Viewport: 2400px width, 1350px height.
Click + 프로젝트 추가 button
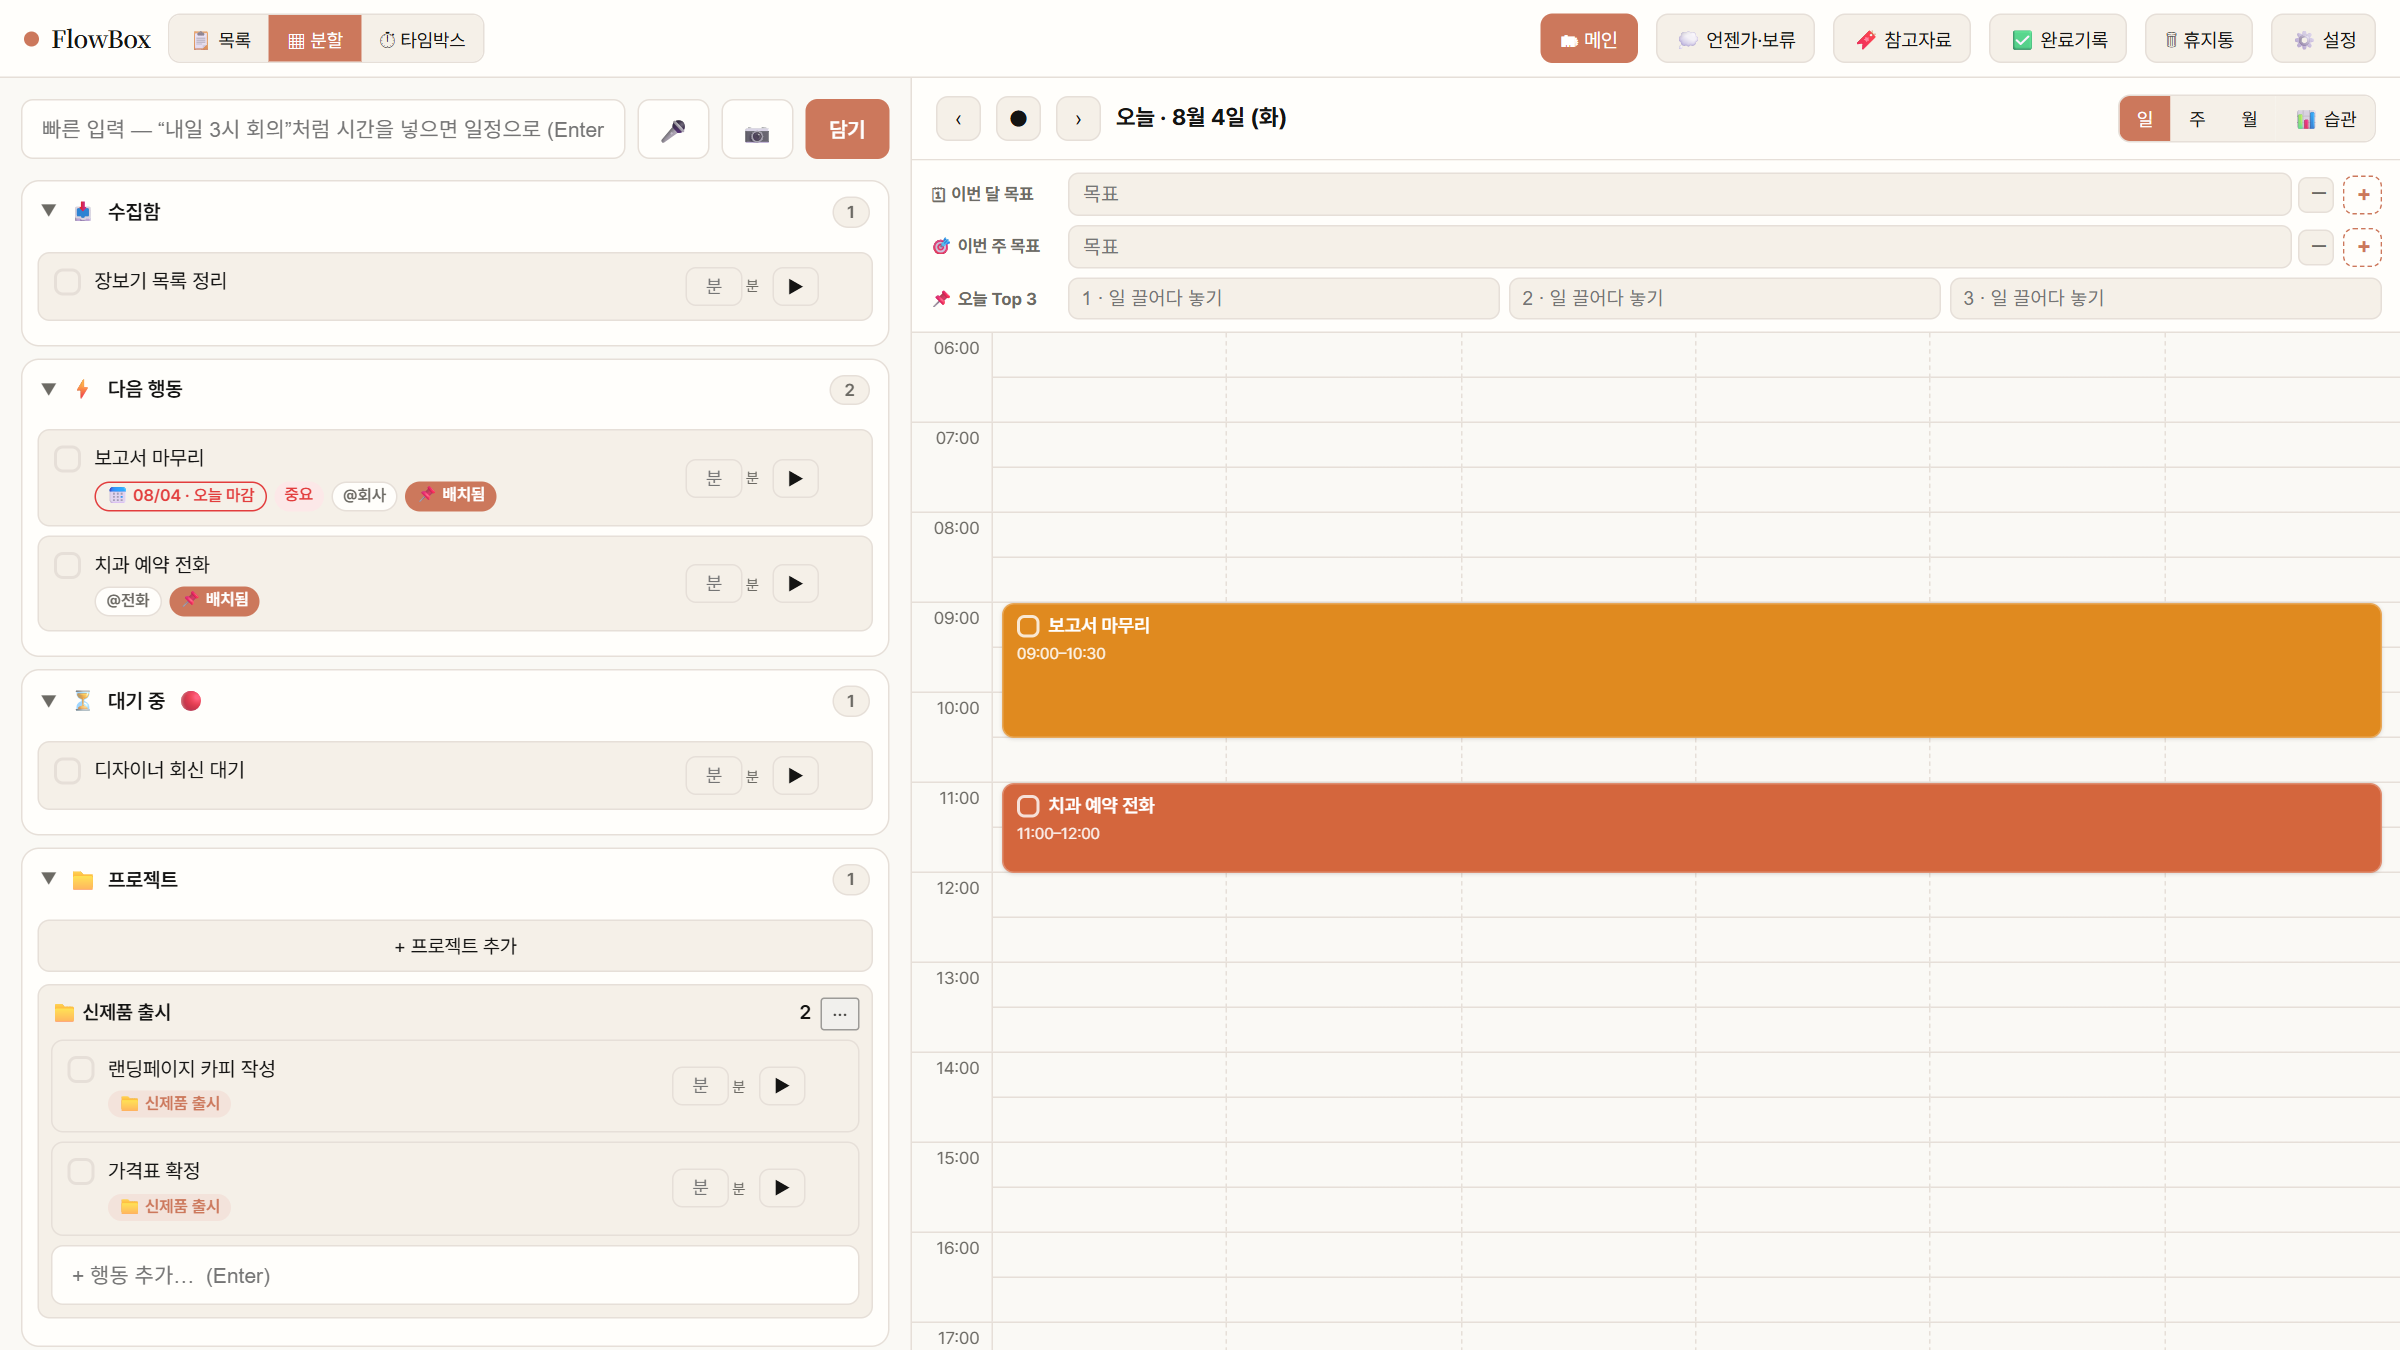click(455, 946)
